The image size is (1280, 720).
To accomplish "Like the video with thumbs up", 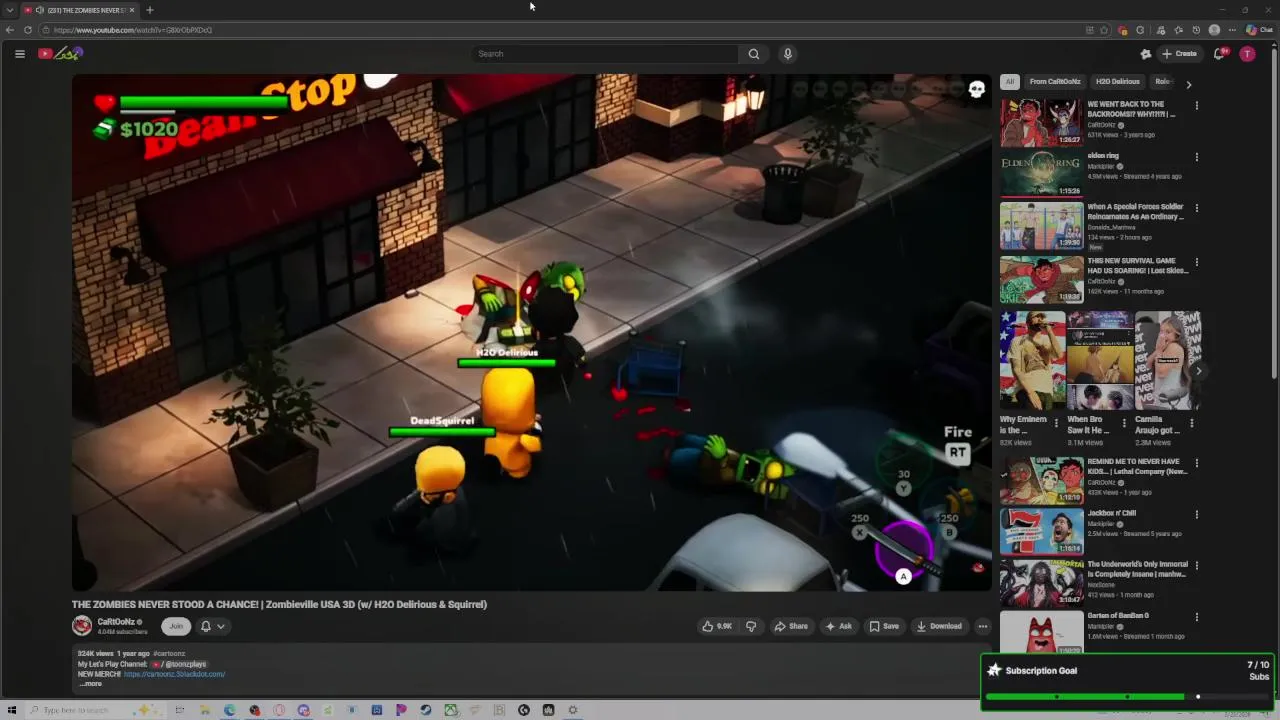I will [x=717, y=626].
